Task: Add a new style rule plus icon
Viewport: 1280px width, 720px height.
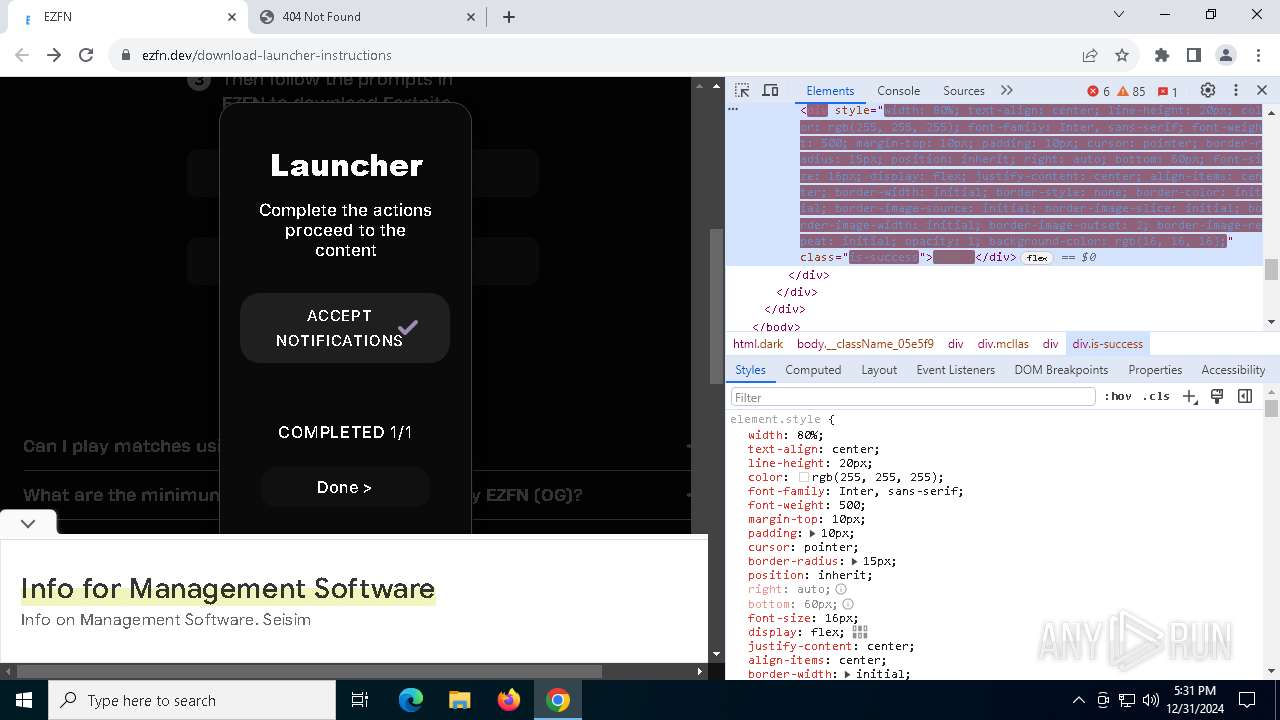Action: click(1189, 396)
